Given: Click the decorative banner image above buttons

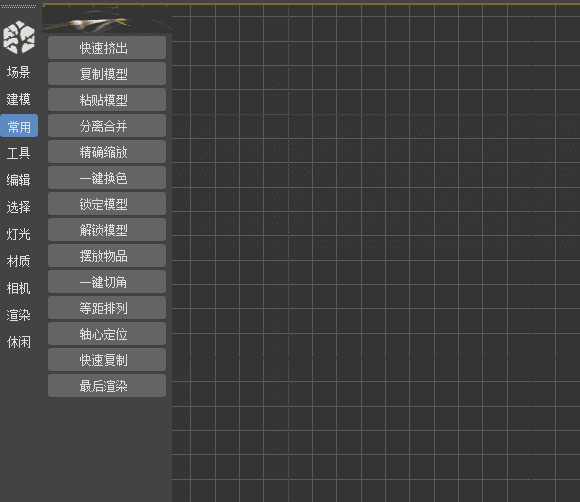Looking at the screenshot, I should pos(107,20).
